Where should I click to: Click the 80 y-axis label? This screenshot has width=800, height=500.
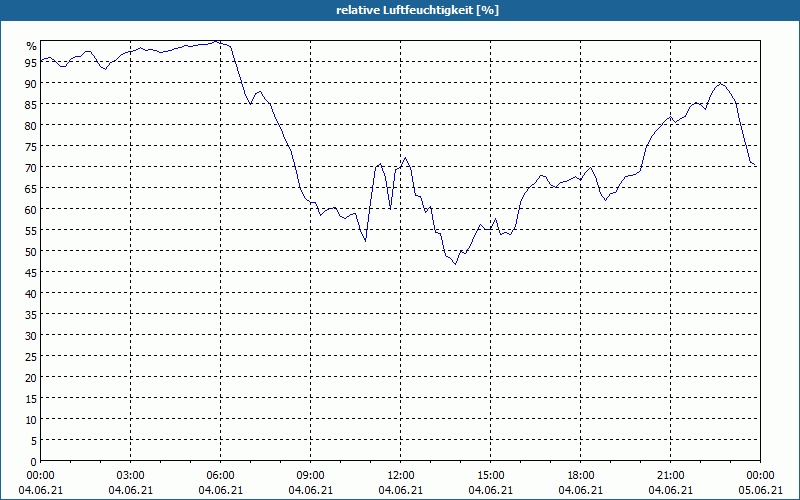click(x=31, y=125)
